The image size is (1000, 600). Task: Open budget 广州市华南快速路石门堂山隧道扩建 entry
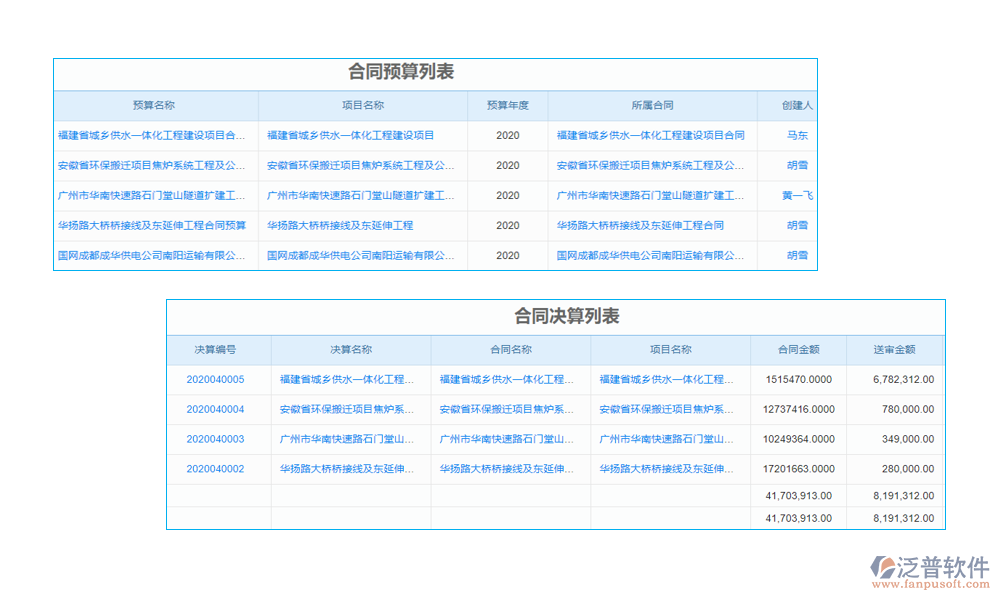point(150,196)
